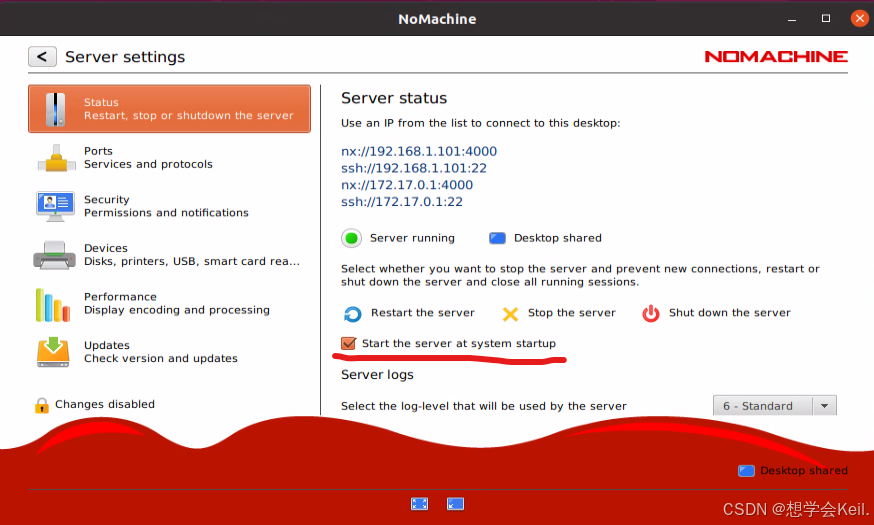Screen dimensions: 874x525
Task: Click Shut down the server label
Action: tap(730, 313)
